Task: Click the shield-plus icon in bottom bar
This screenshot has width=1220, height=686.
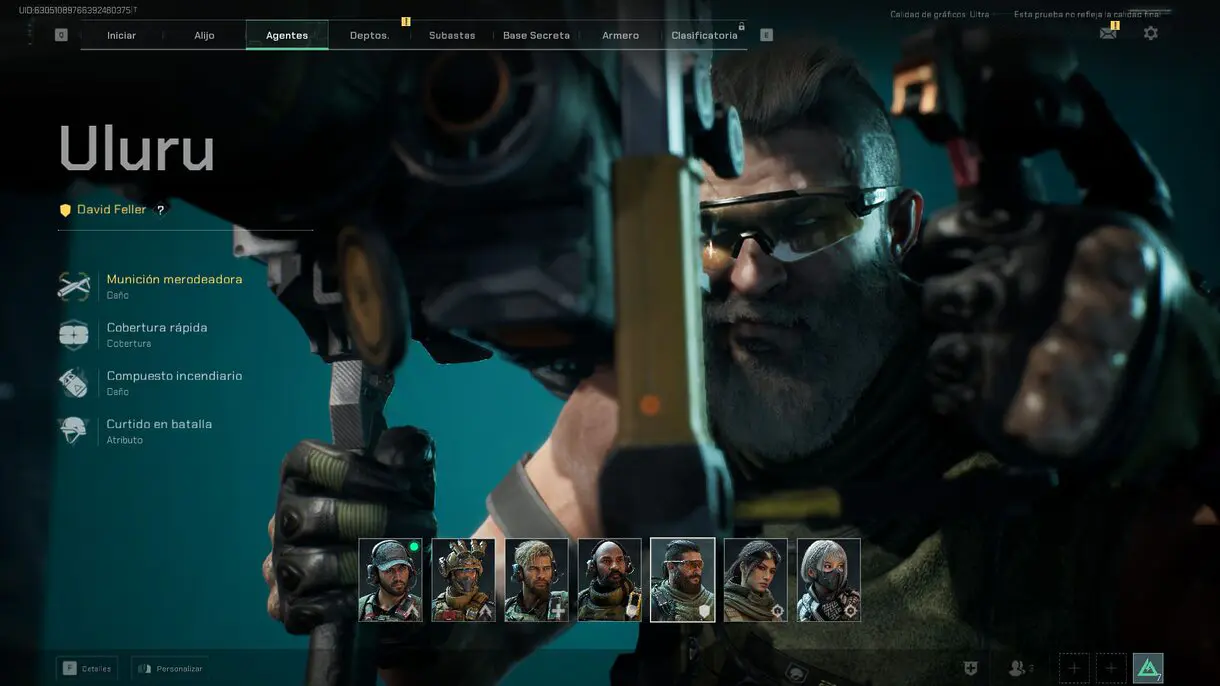Action: coord(970,668)
